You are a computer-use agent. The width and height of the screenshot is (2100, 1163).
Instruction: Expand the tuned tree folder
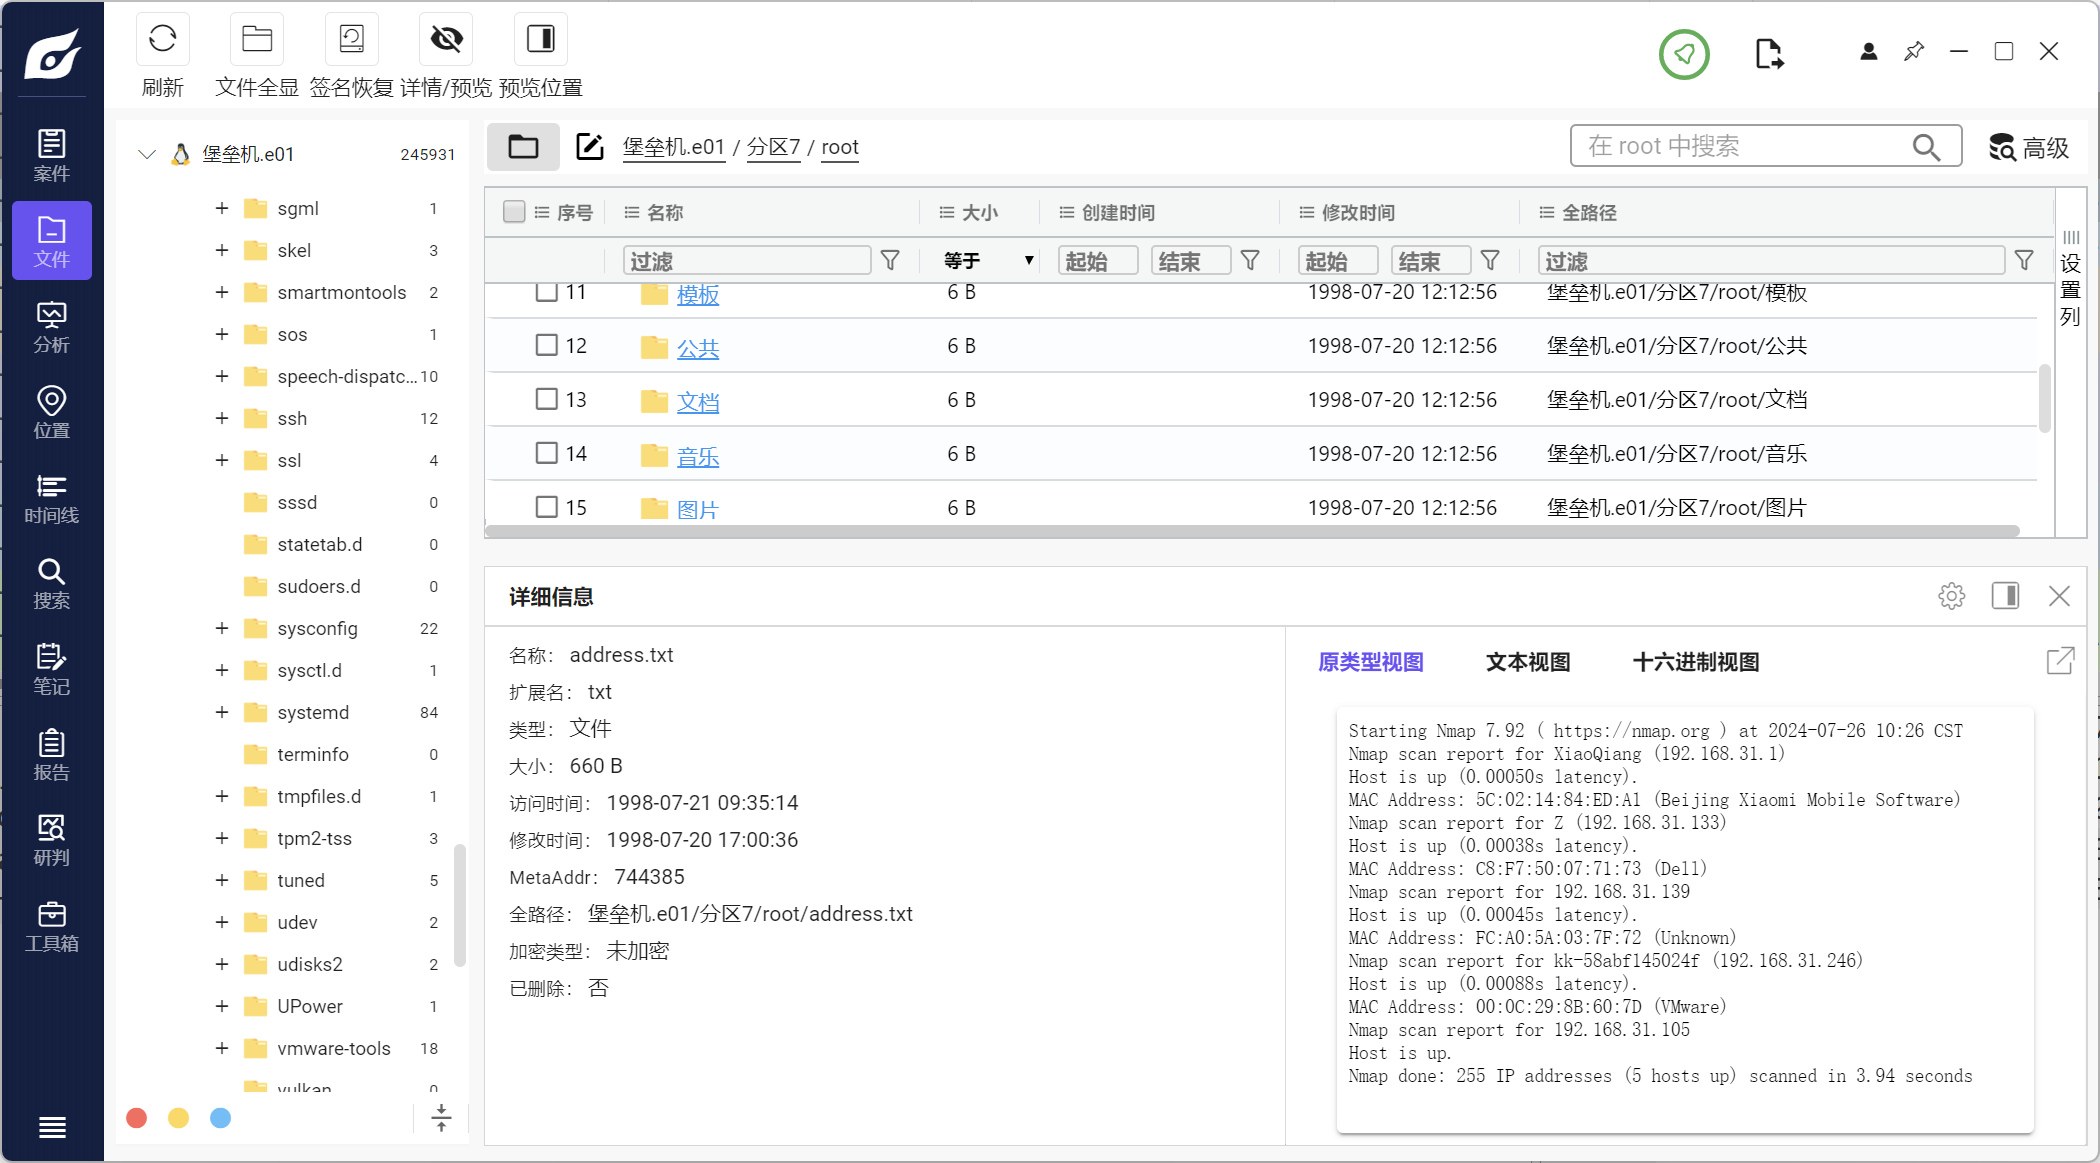coord(222,880)
